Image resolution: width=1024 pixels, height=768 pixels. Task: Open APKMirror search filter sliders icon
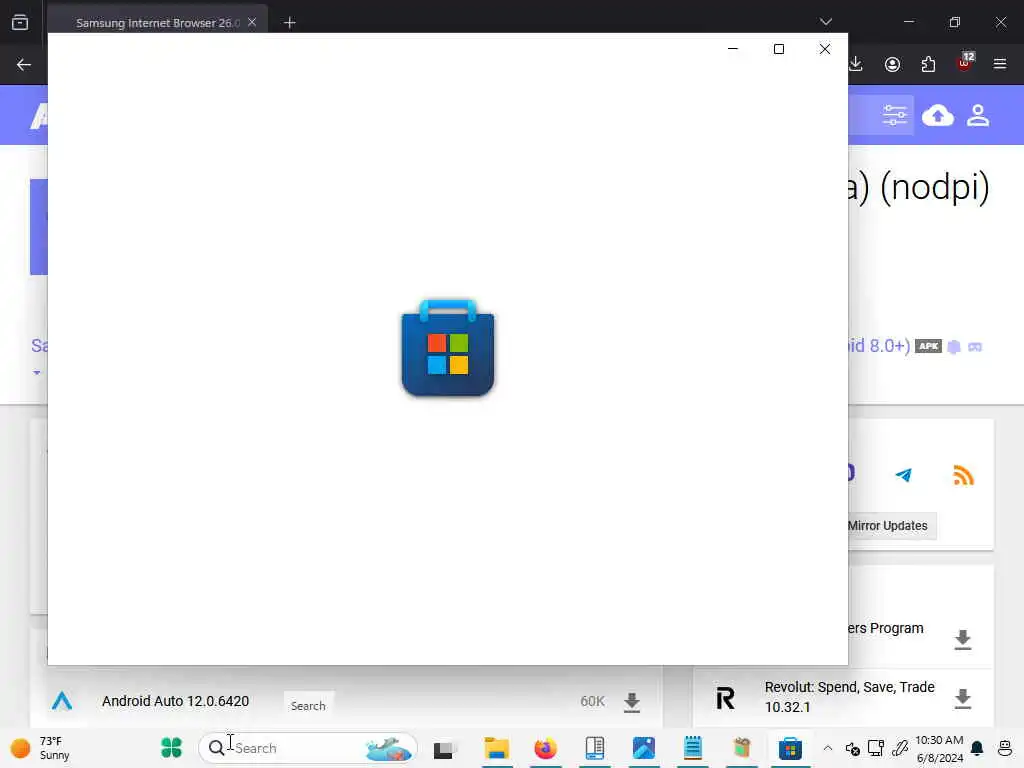tap(895, 115)
